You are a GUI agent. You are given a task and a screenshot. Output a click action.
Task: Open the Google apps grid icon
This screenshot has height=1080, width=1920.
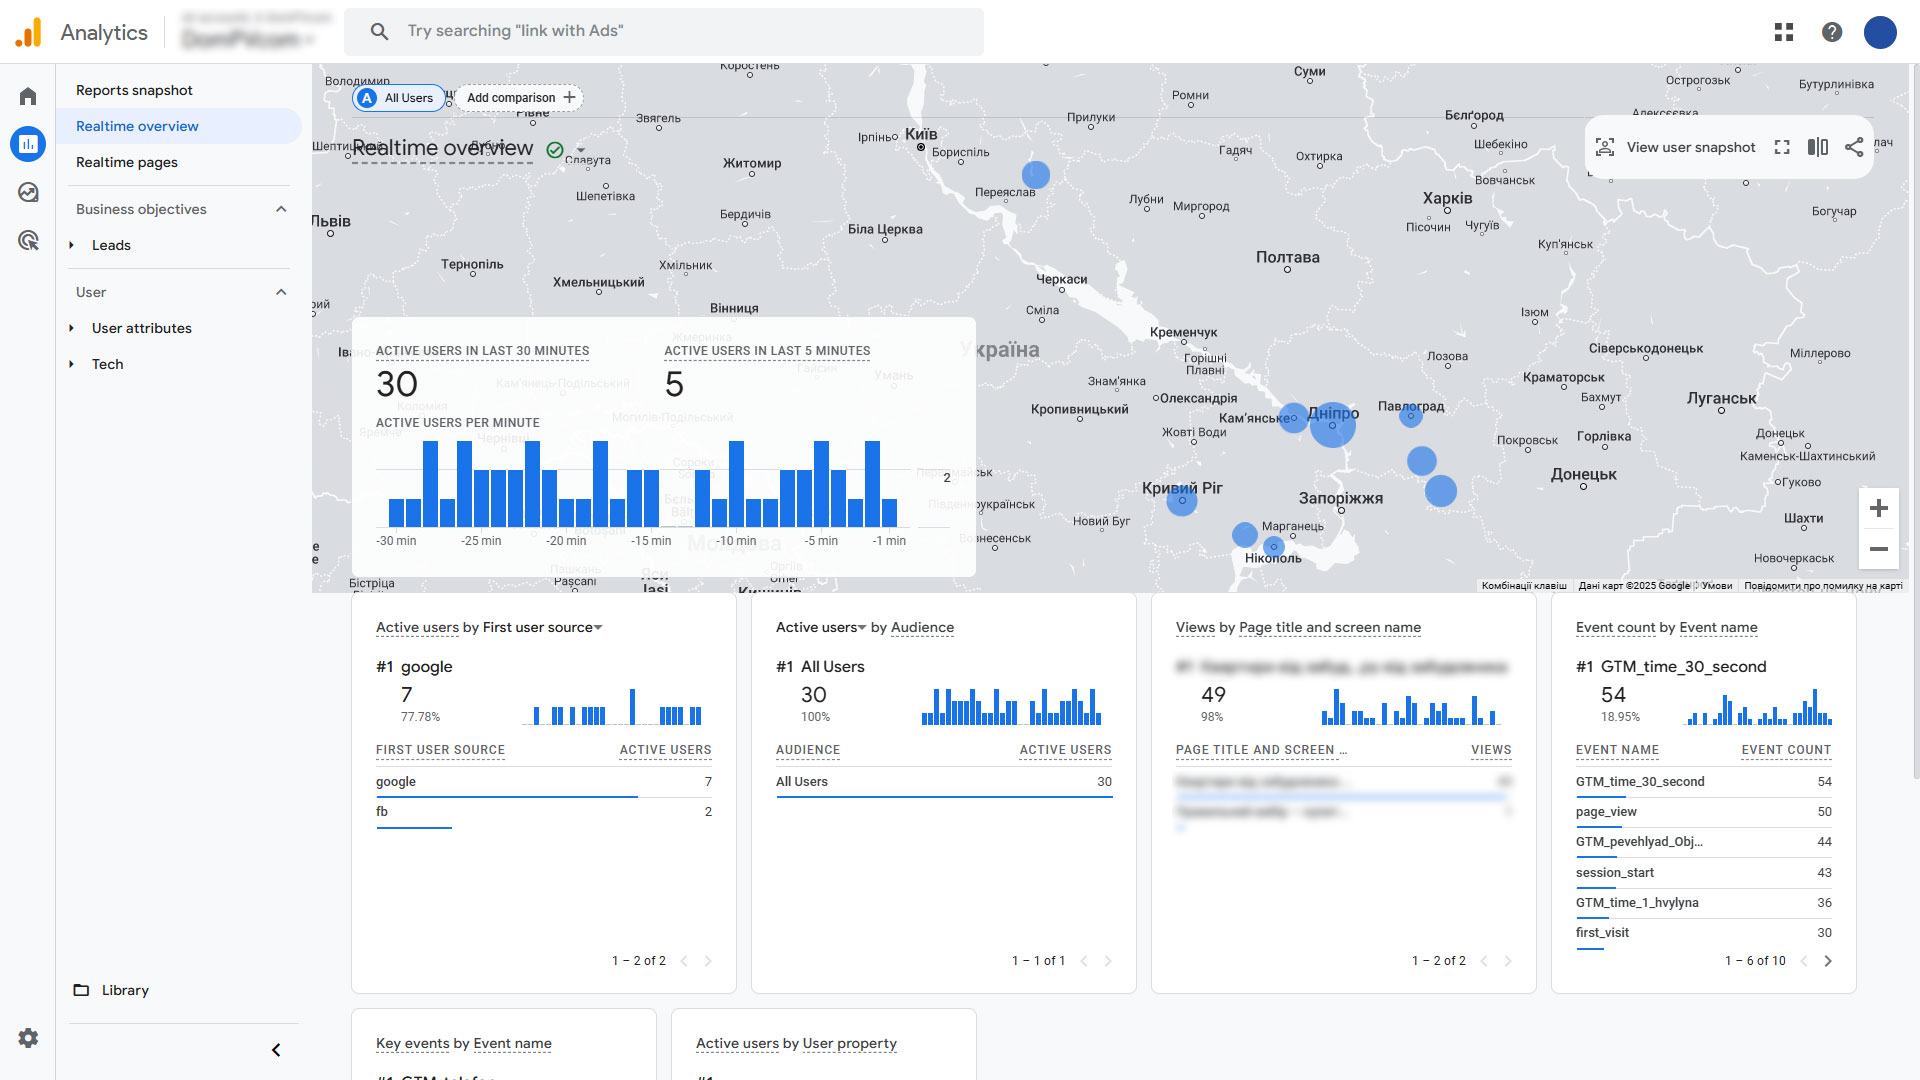pos(1783,32)
